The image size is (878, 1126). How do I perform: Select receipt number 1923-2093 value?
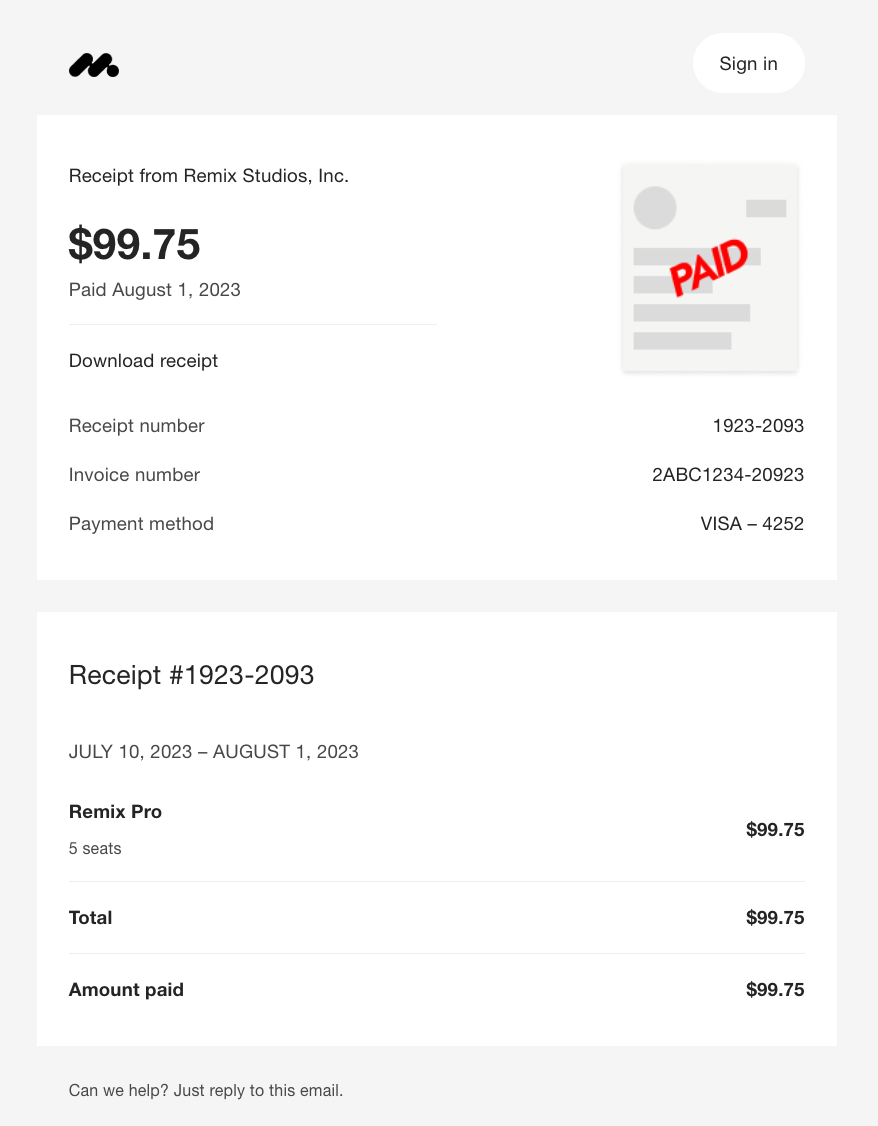click(758, 426)
